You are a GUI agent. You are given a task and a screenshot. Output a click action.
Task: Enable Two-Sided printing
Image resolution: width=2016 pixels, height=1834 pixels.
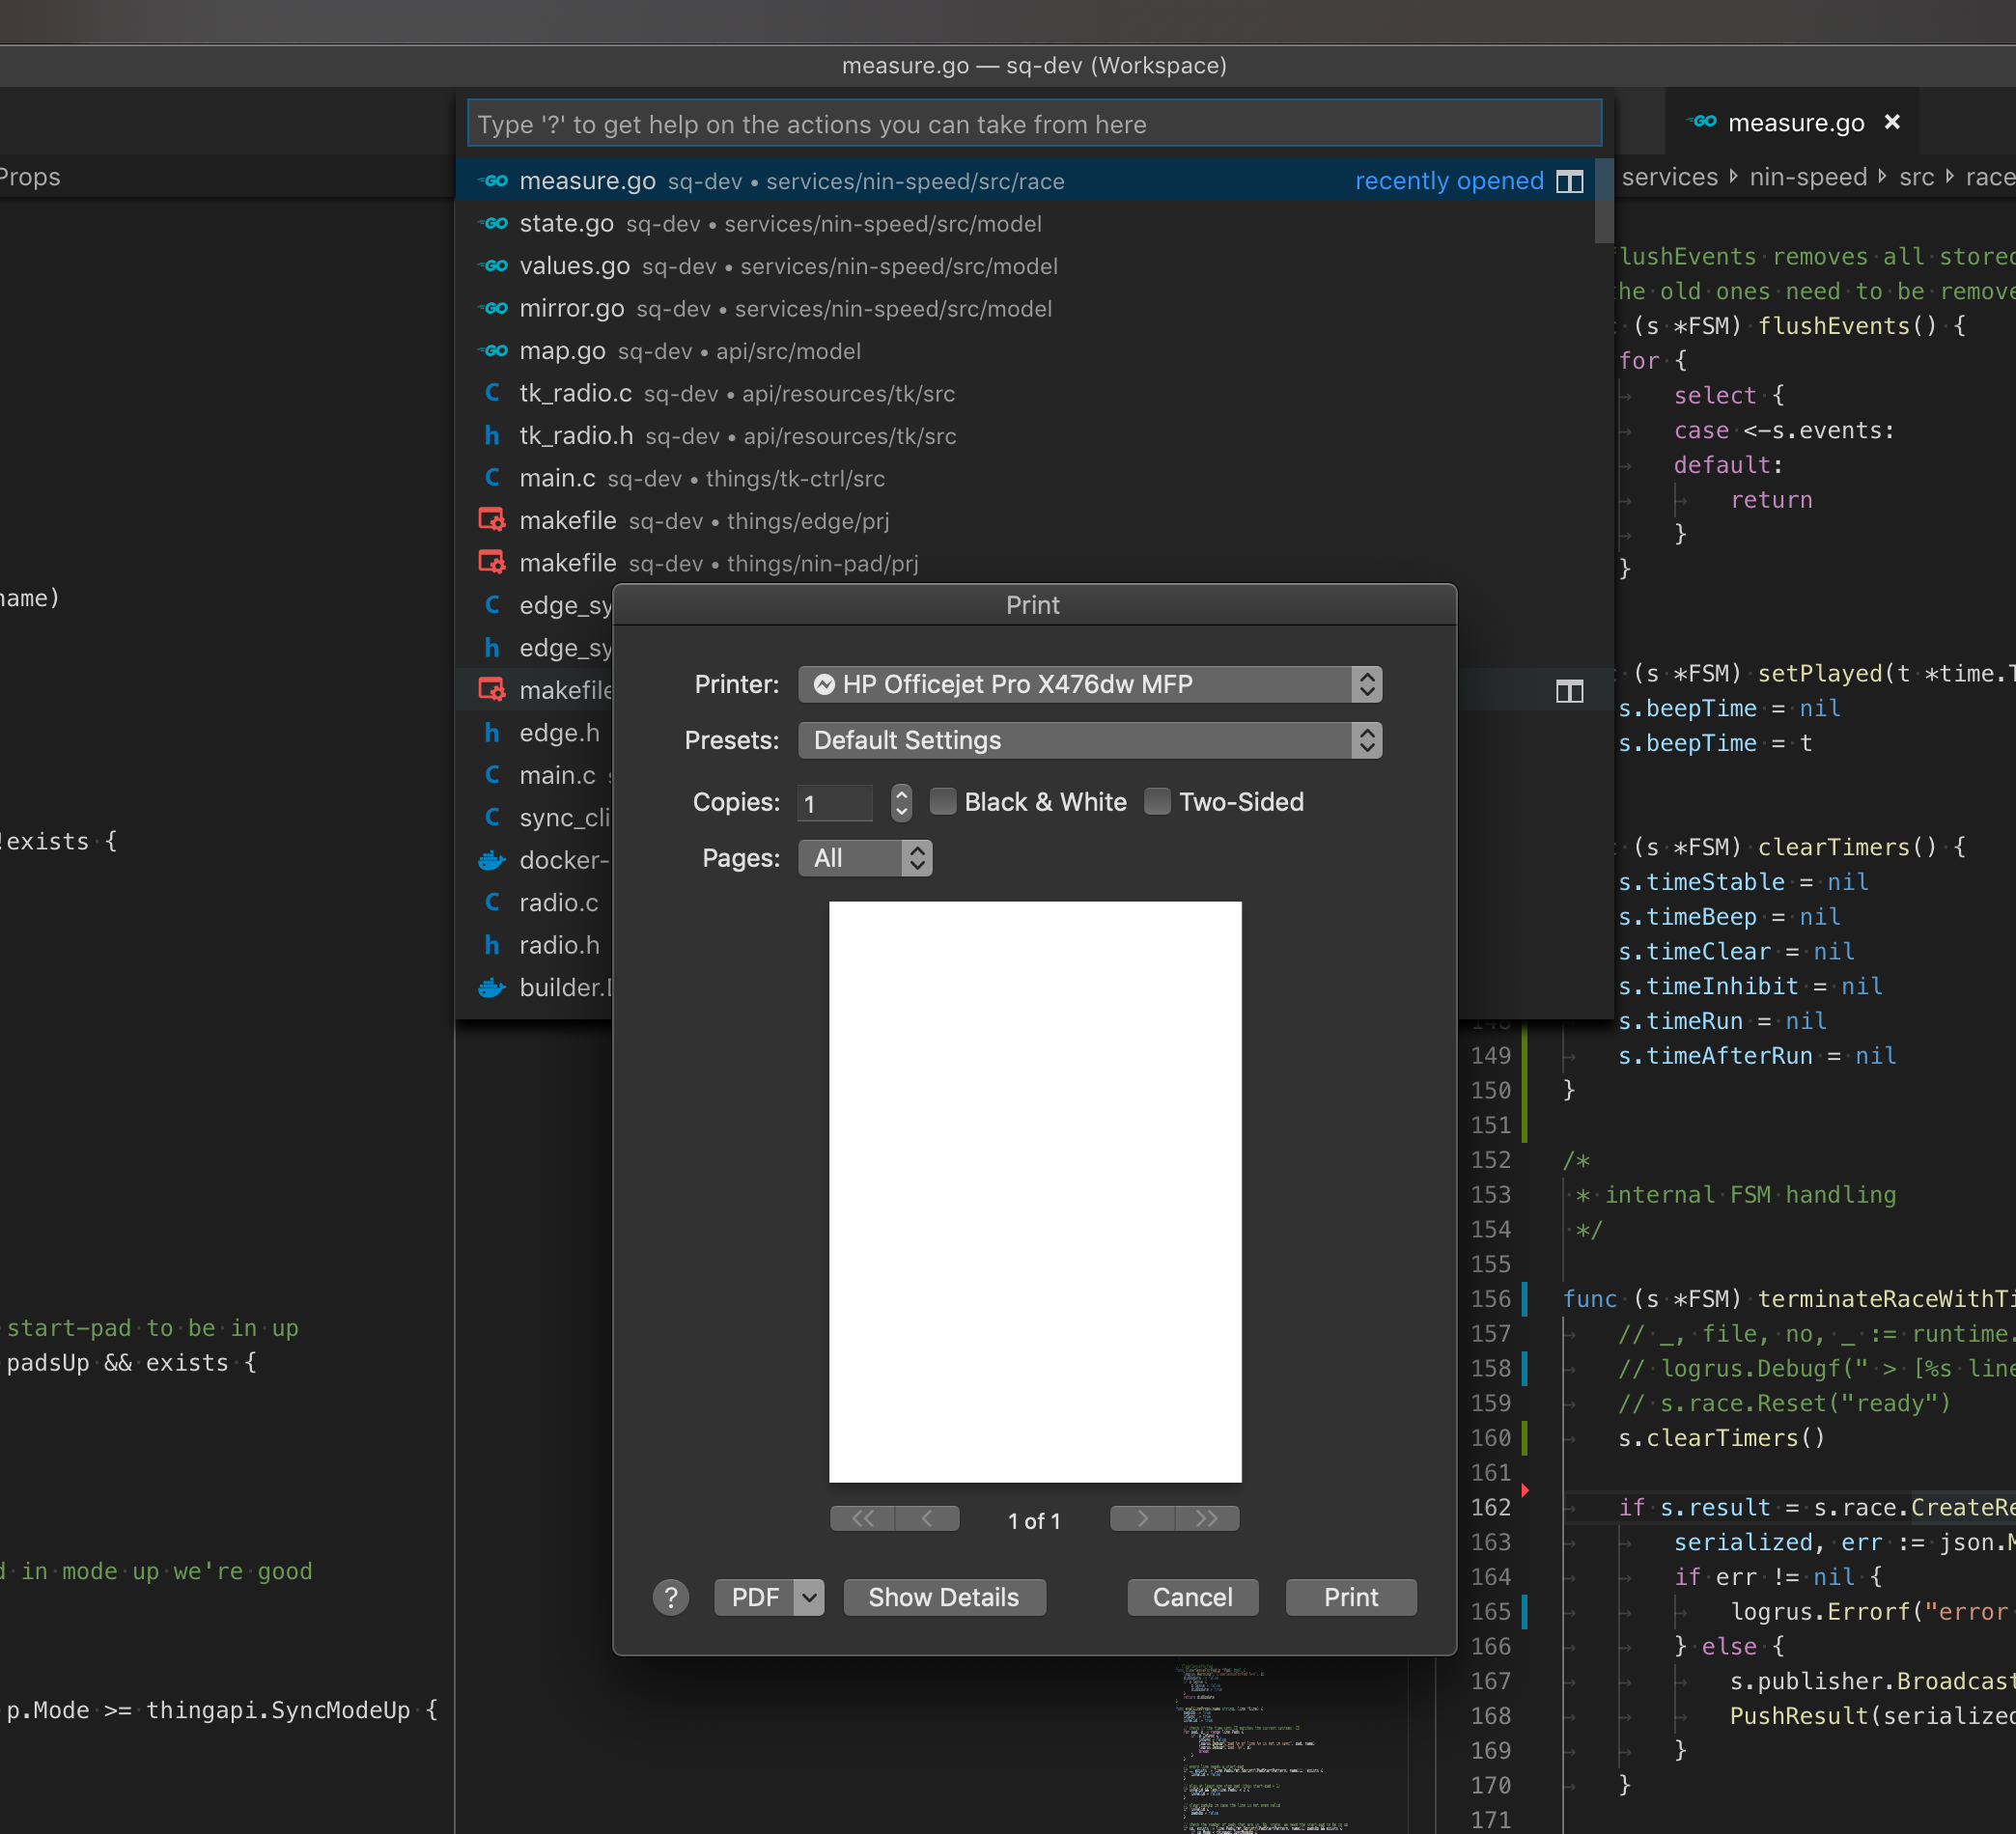(1157, 802)
